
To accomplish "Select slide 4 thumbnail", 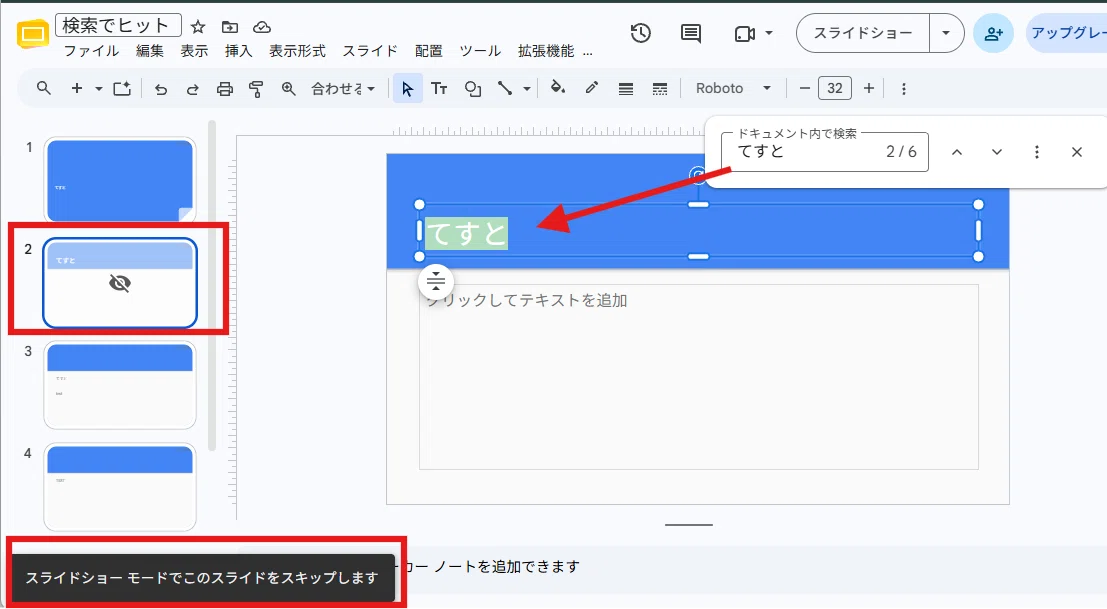I will coord(120,487).
